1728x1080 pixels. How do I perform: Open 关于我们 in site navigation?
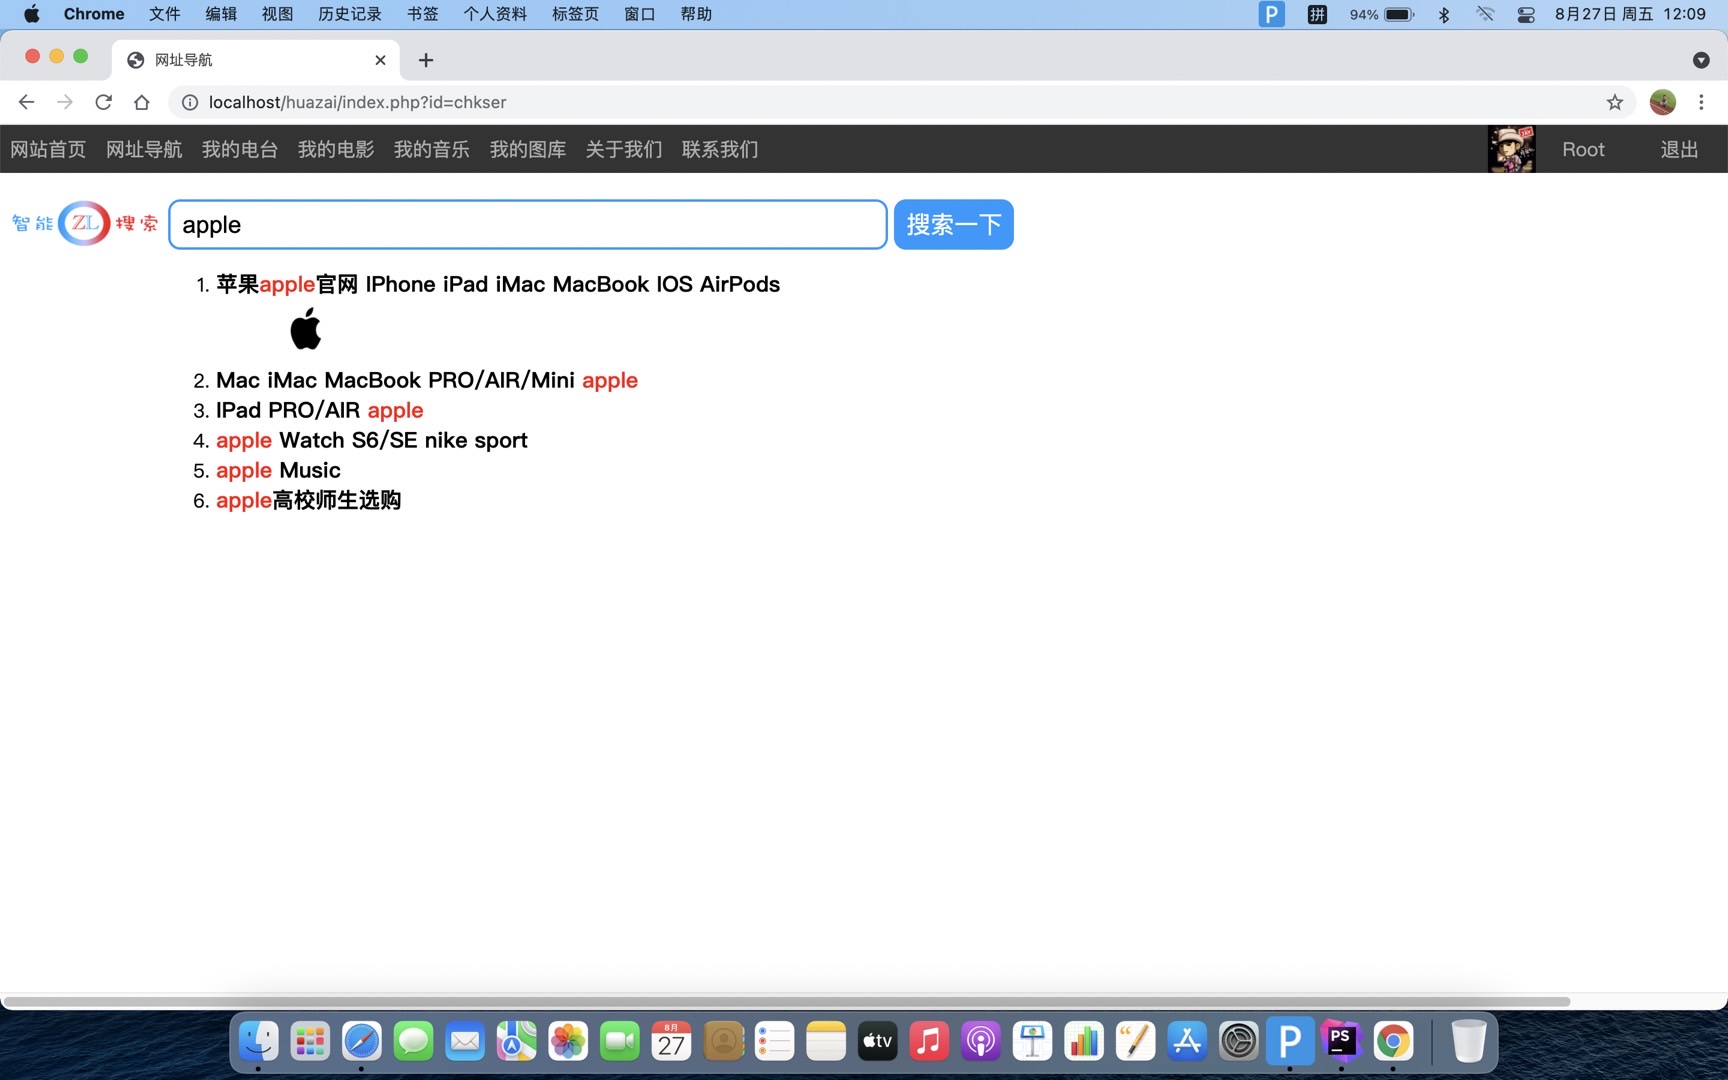[624, 149]
